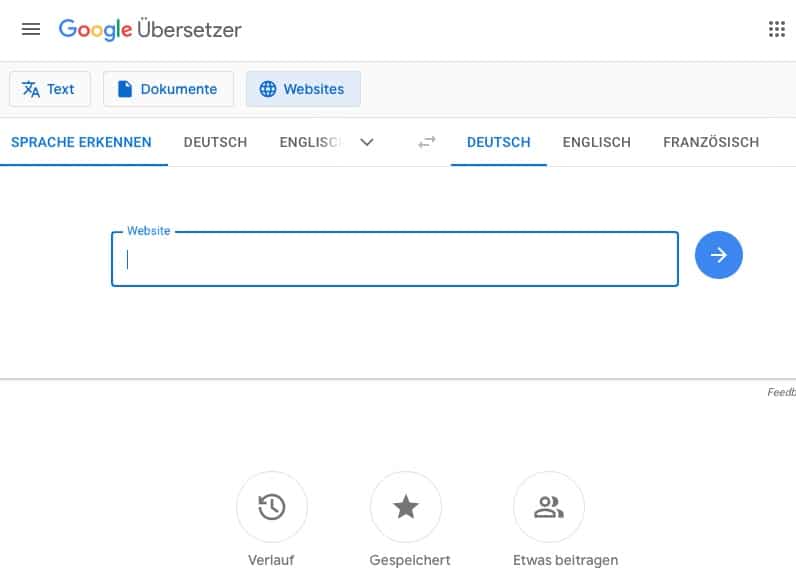Open the Google apps grid
This screenshot has width=796, height=579.
776,29
